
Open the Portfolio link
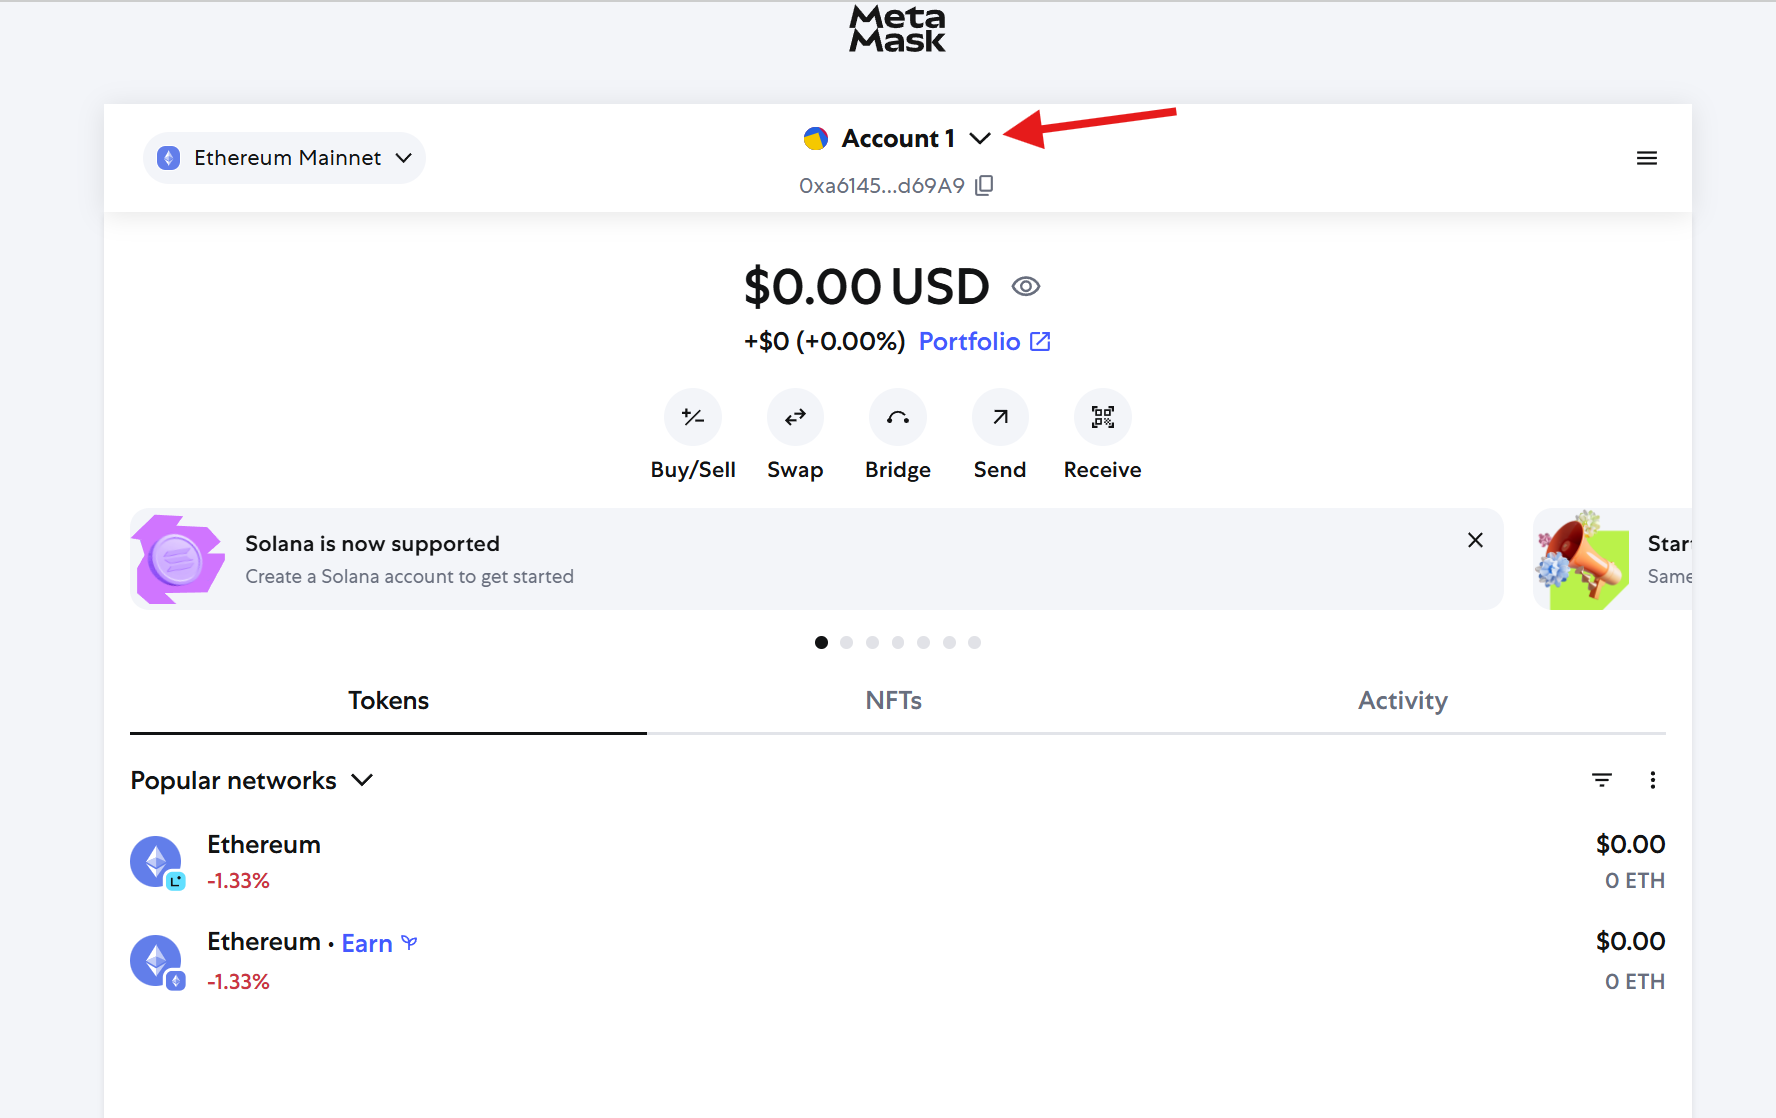click(x=985, y=342)
